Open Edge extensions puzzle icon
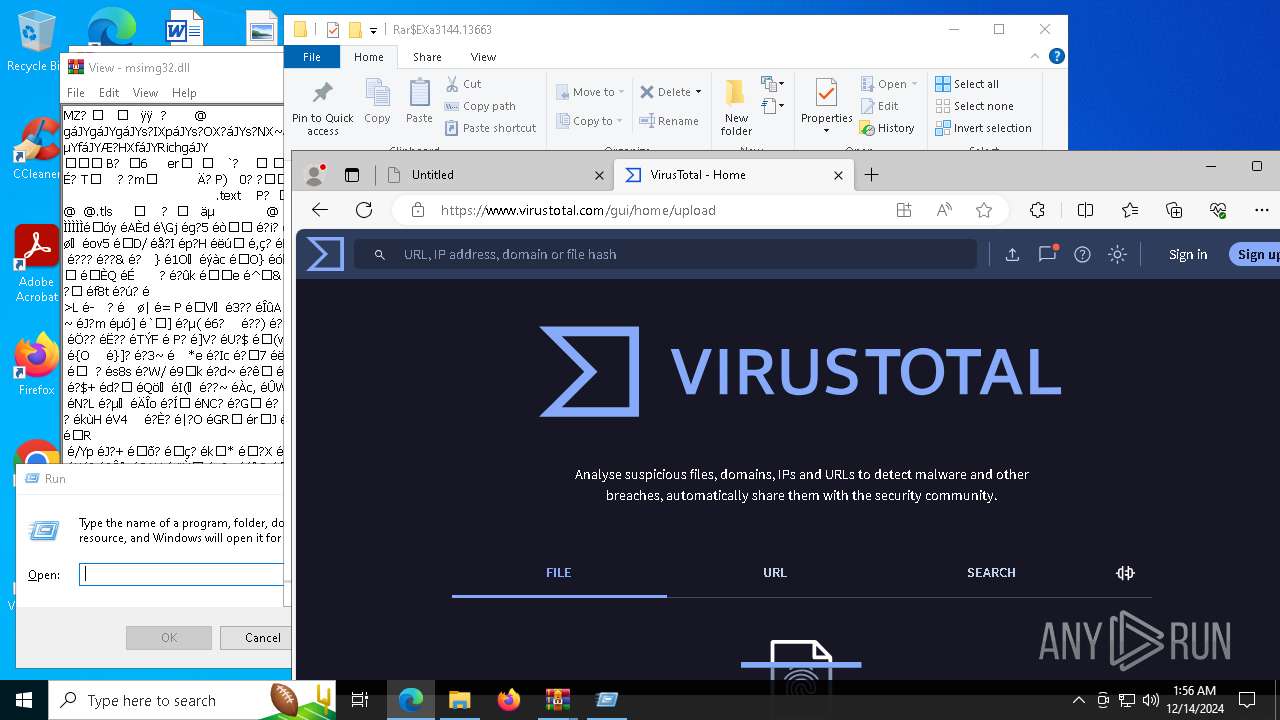The image size is (1280, 720). pos(1037,210)
